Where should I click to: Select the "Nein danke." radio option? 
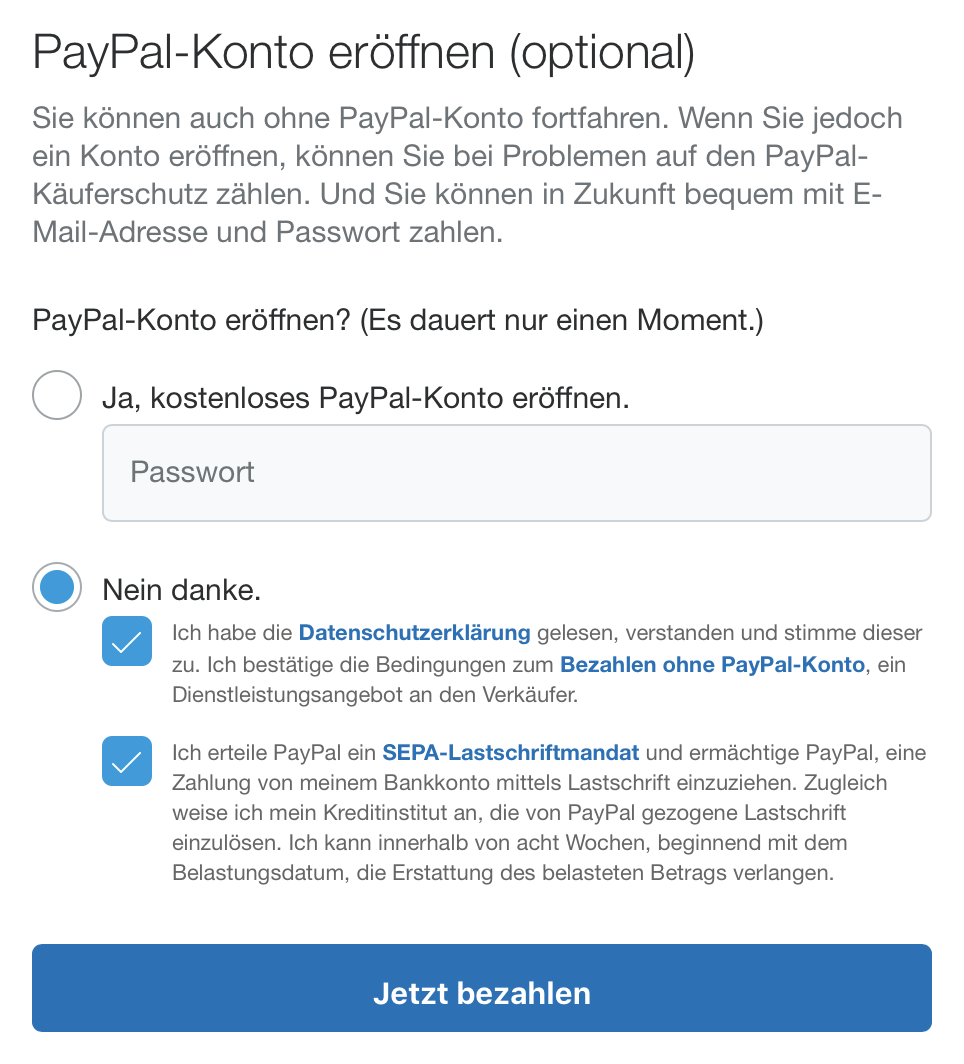click(57, 588)
